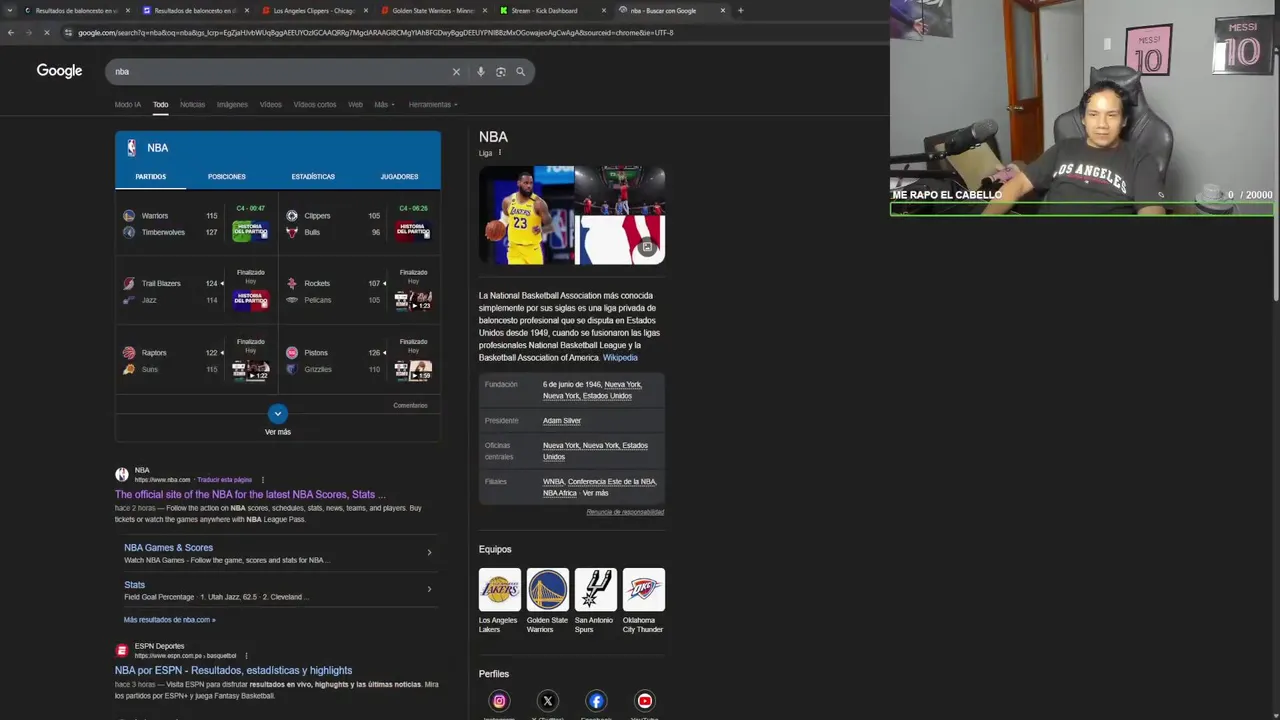This screenshot has height=720, width=1280.
Task: Open options menu for the nba.com result
Action: (263, 480)
